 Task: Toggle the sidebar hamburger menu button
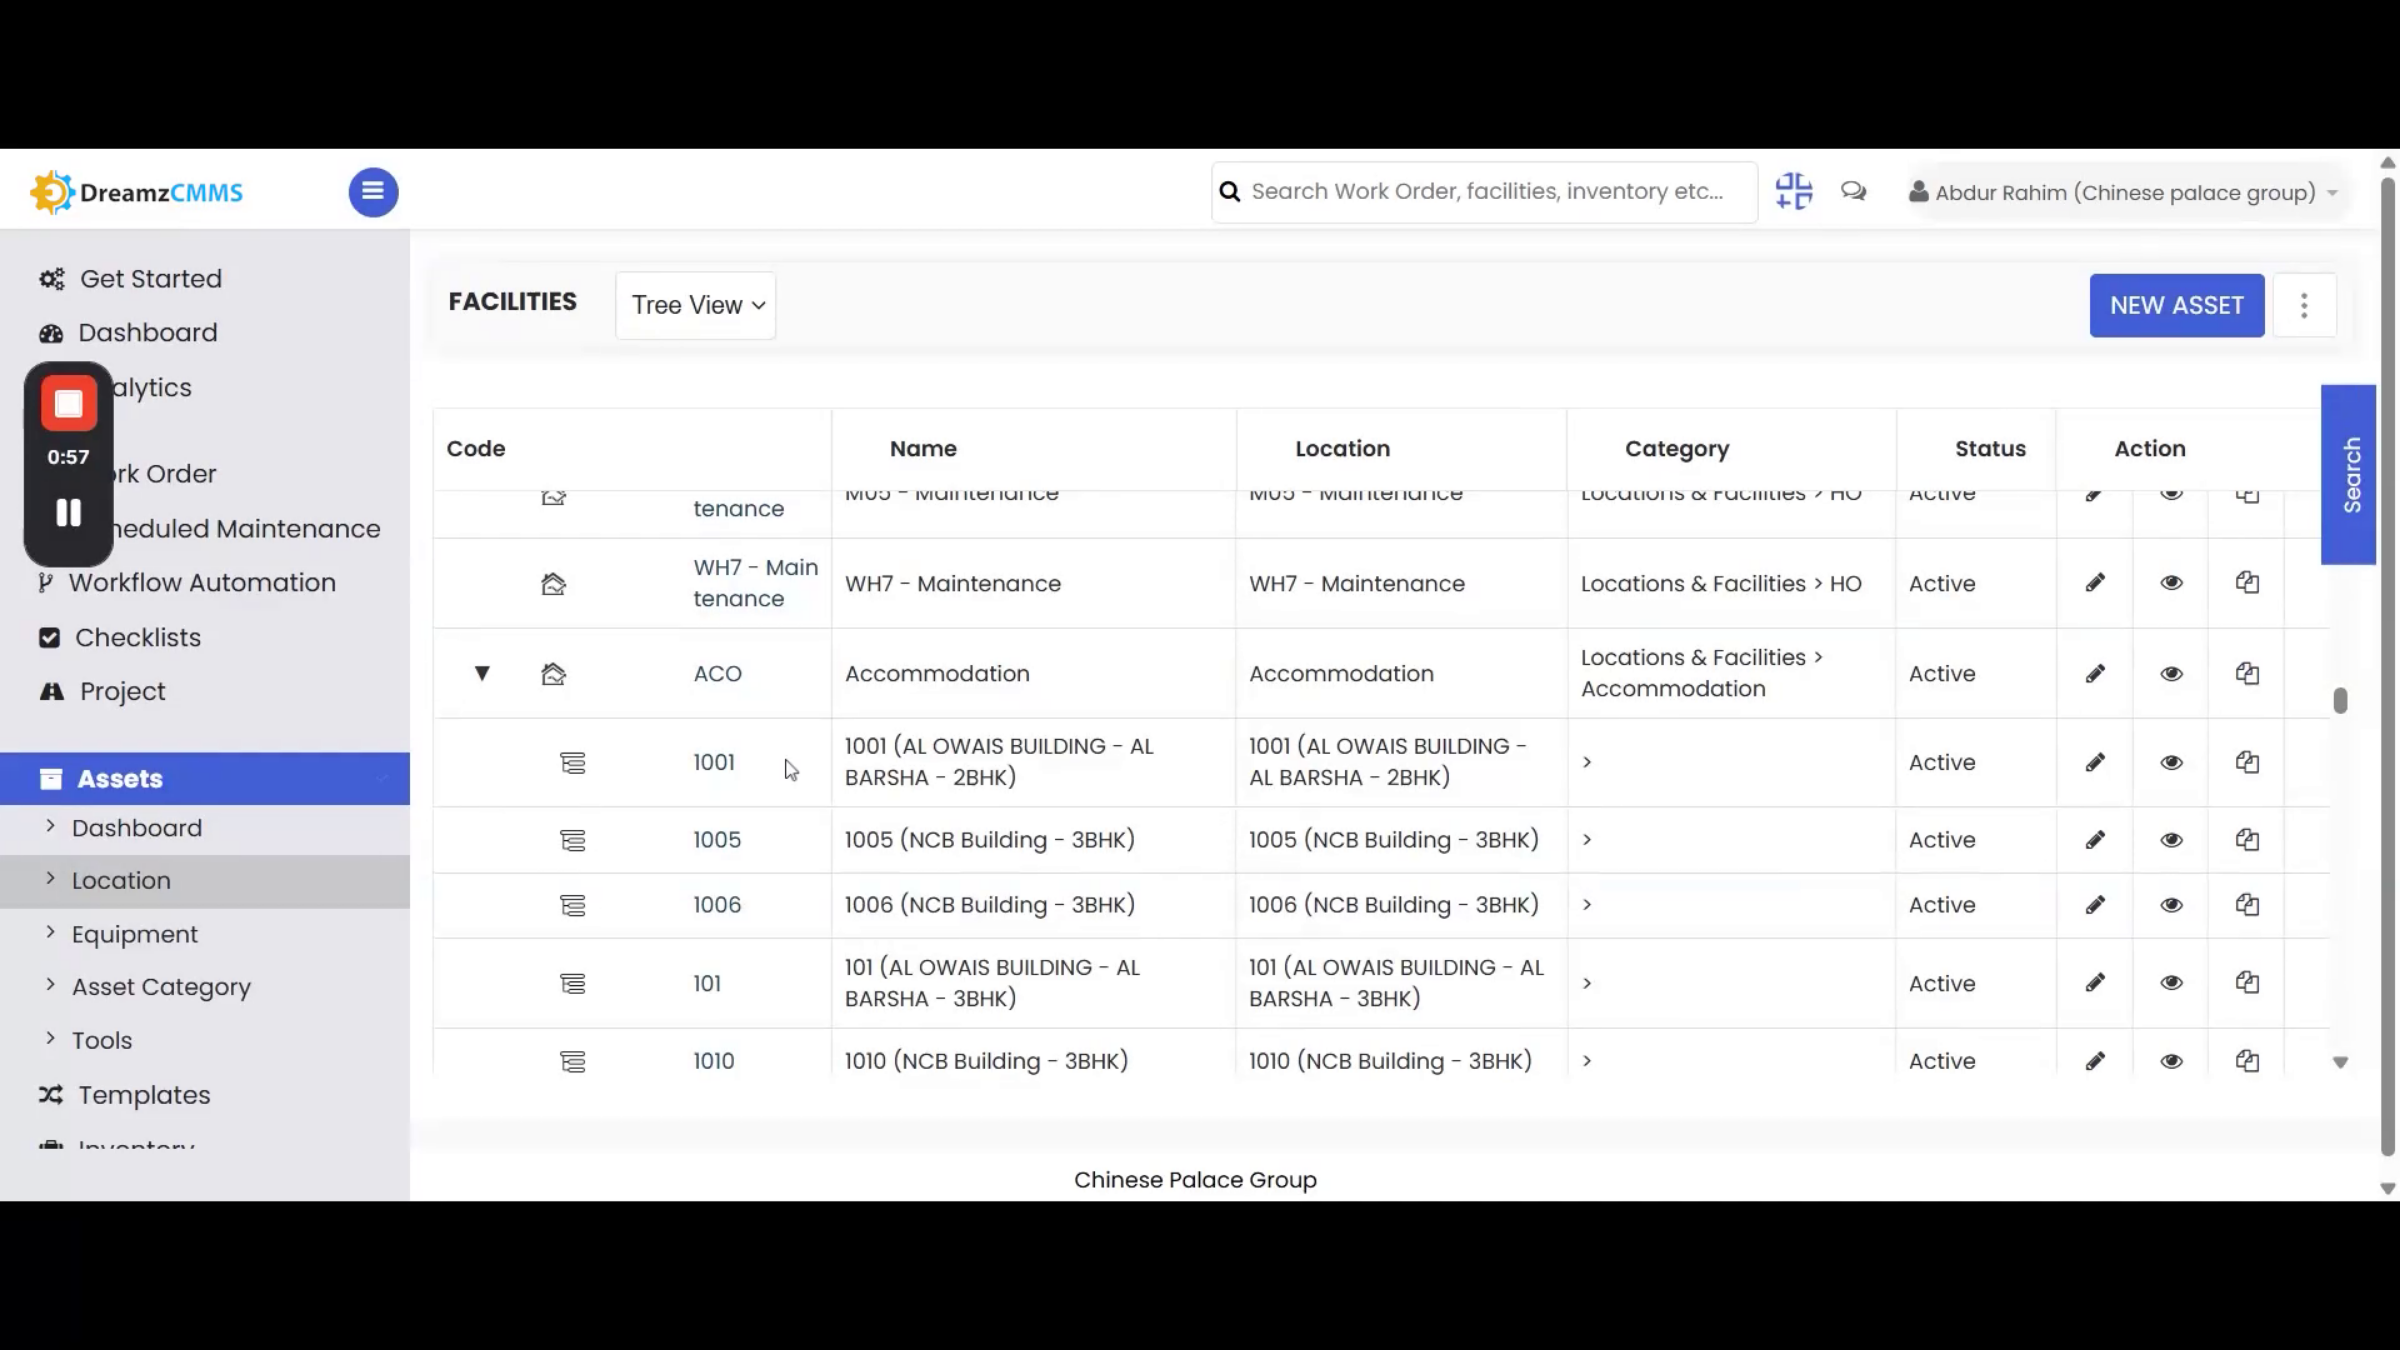(x=373, y=192)
